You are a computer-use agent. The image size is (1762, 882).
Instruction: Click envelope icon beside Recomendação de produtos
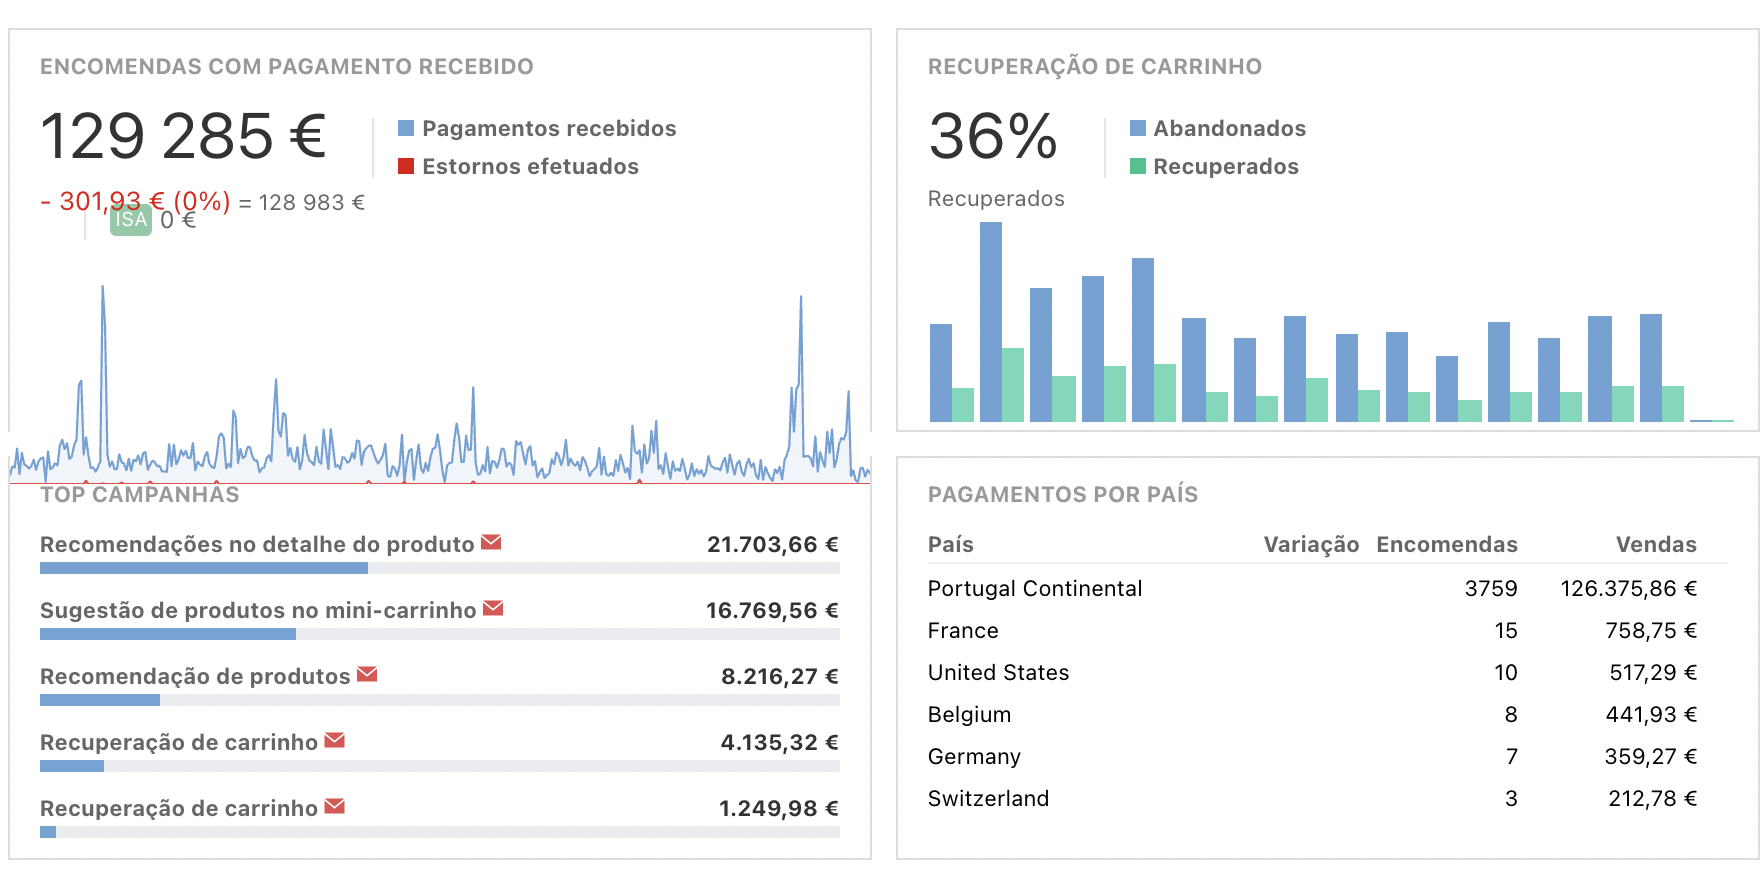(x=367, y=674)
